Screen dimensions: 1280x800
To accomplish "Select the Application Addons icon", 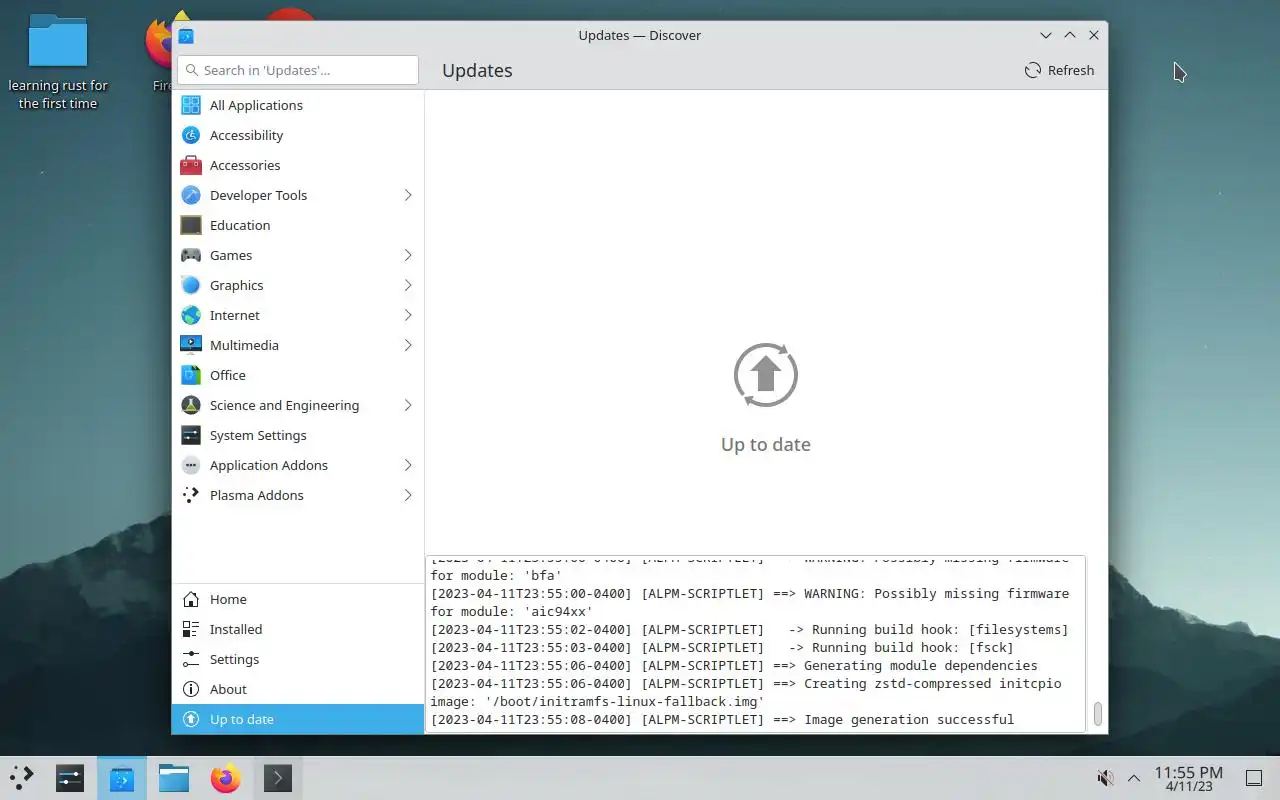I will (190, 465).
